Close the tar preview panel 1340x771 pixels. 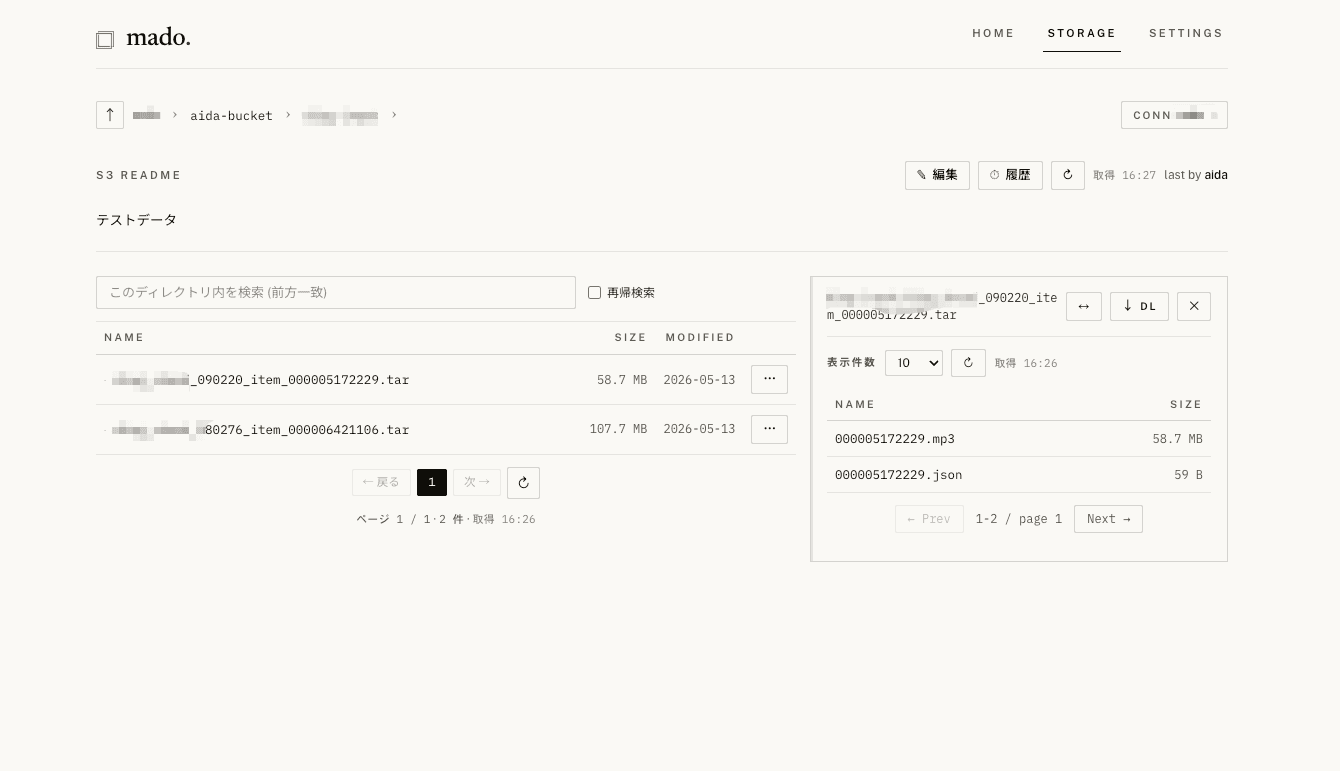tap(1194, 306)
